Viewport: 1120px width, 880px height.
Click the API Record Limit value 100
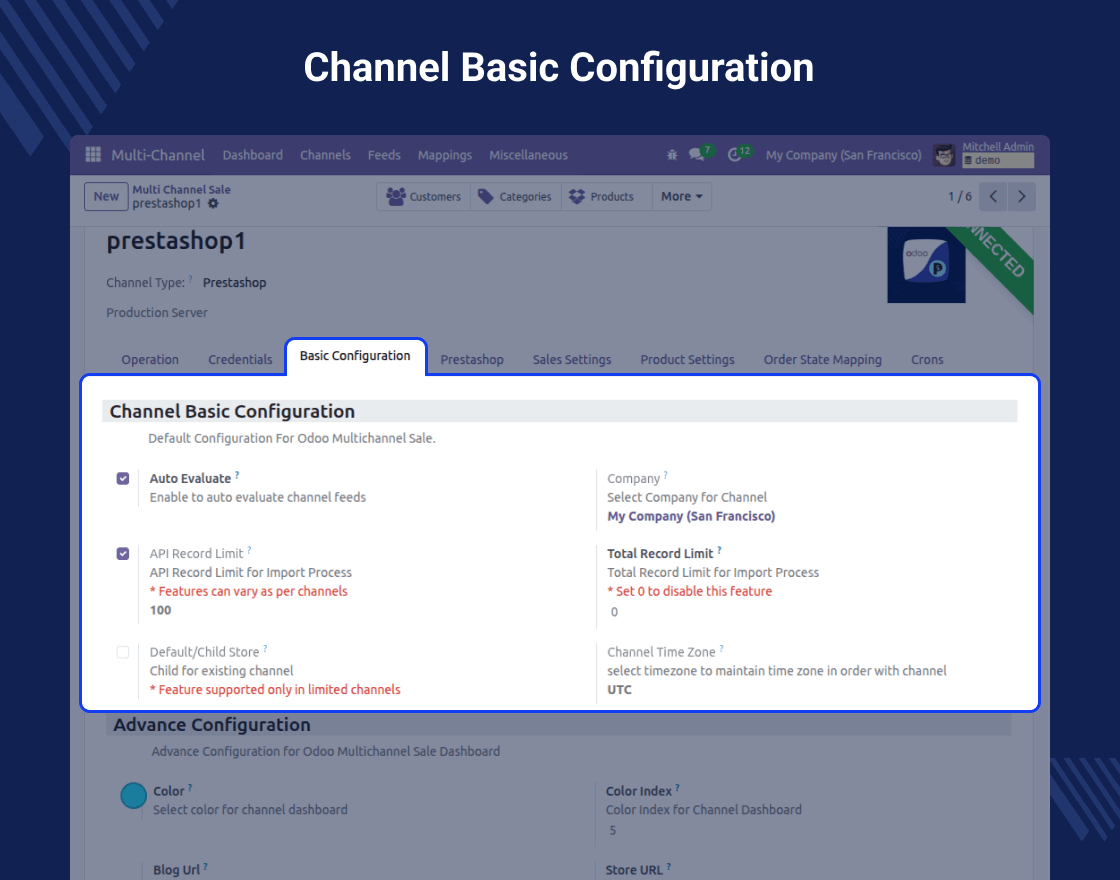click(161, 610)
